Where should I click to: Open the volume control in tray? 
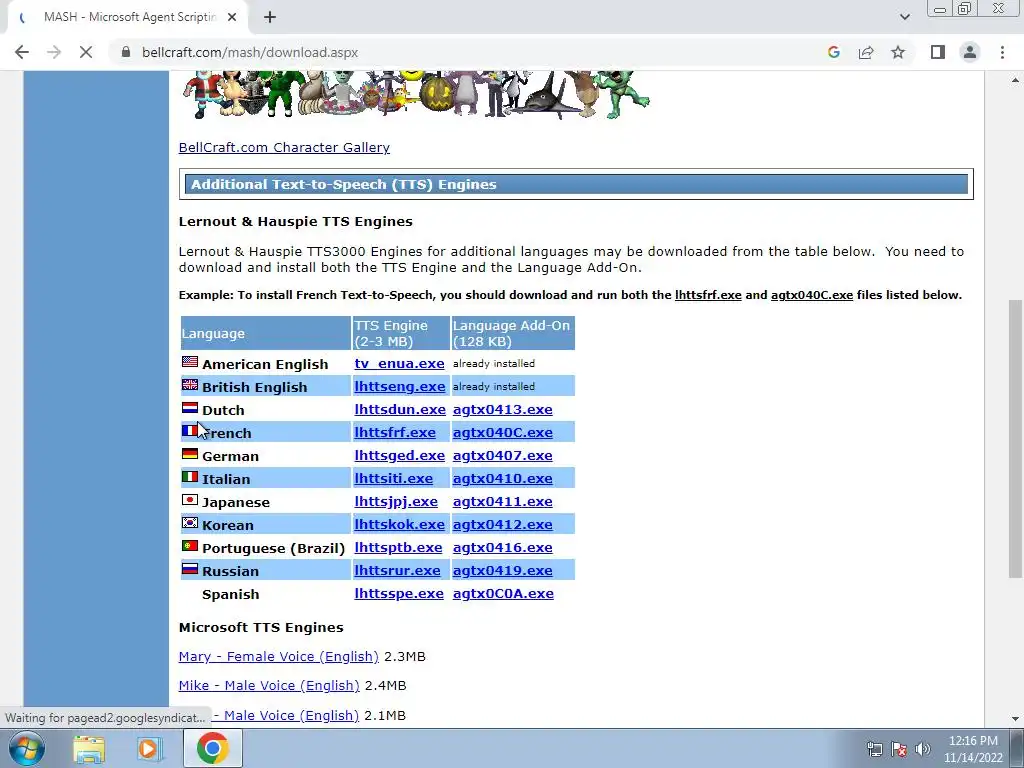pyautogui.click(x=922, y=749)
